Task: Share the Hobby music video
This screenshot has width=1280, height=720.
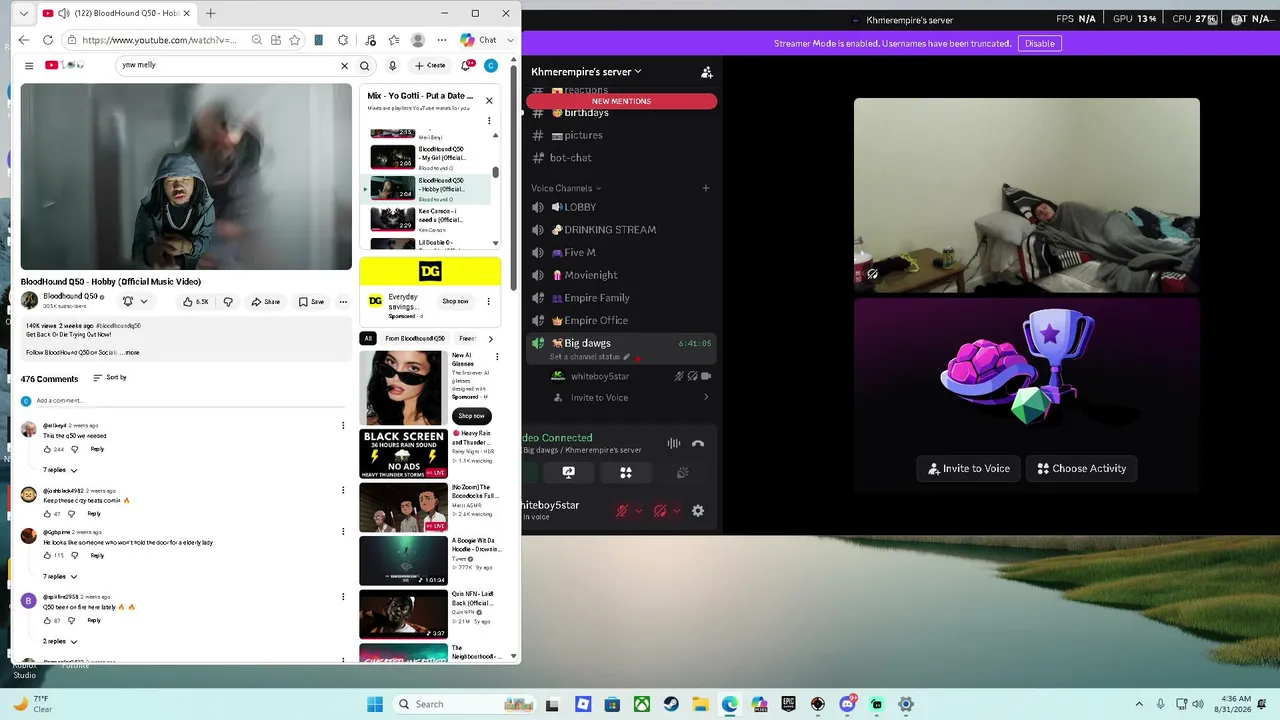Action: point(266,302)
